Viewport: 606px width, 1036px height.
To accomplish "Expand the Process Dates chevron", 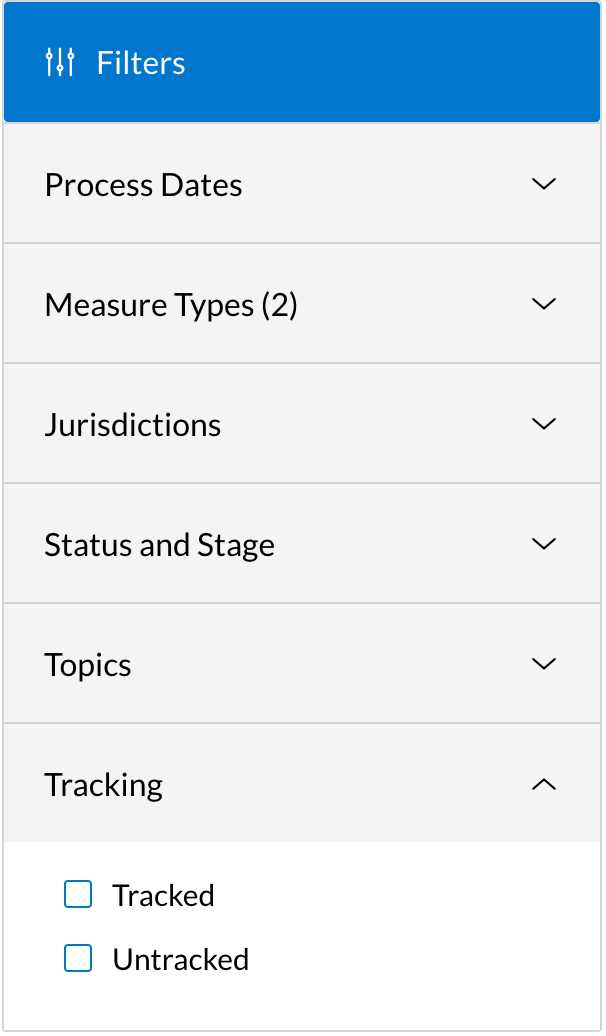I will pos(544,184).
